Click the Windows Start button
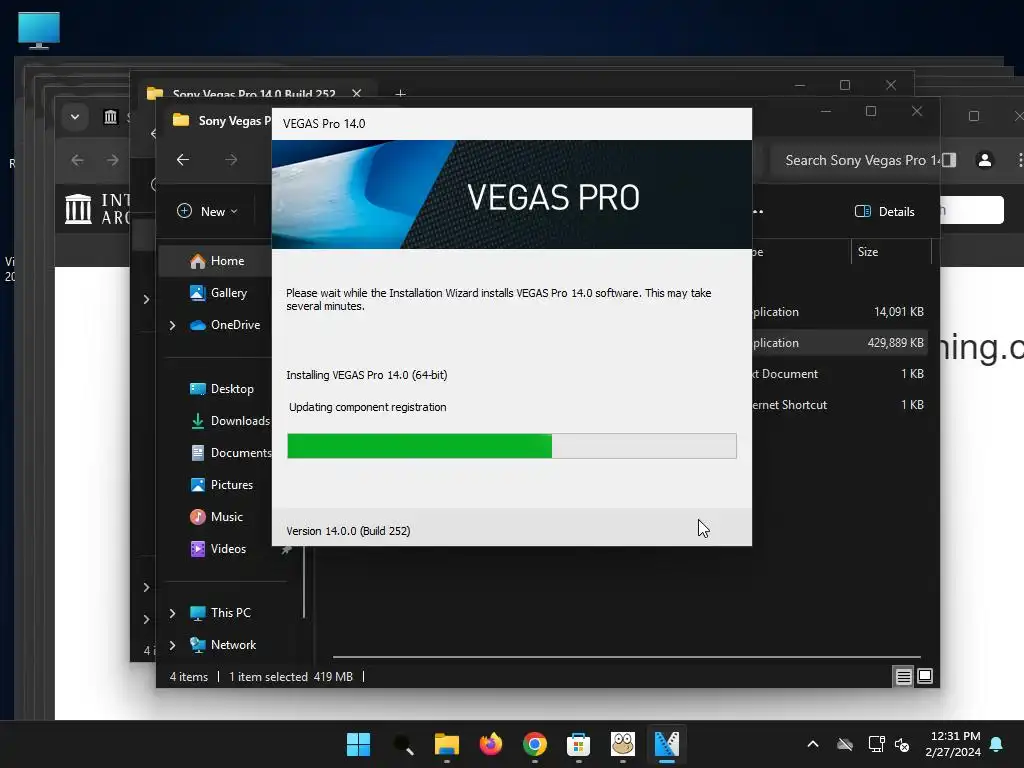 click(x=359, y=744)
